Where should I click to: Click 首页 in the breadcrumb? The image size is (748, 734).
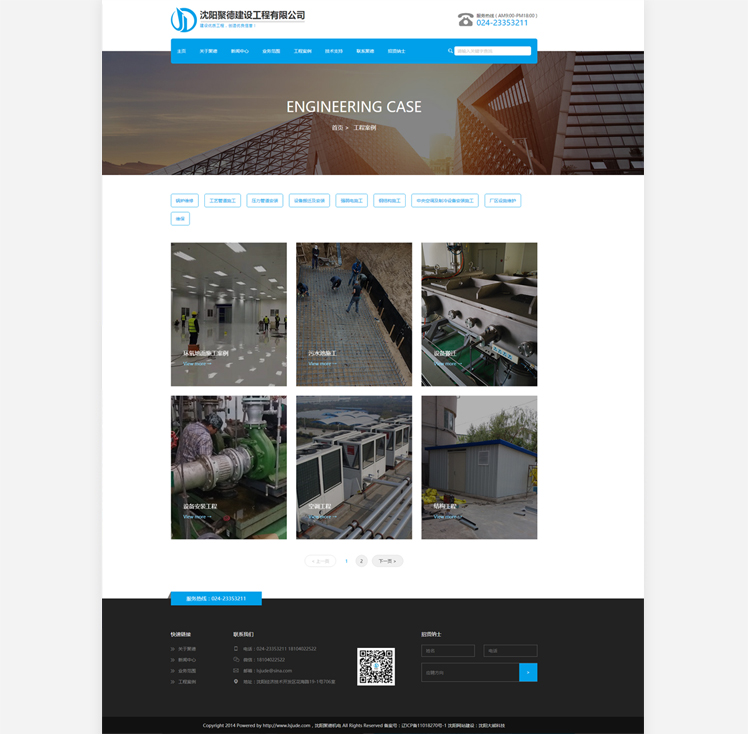coord(337,128)
